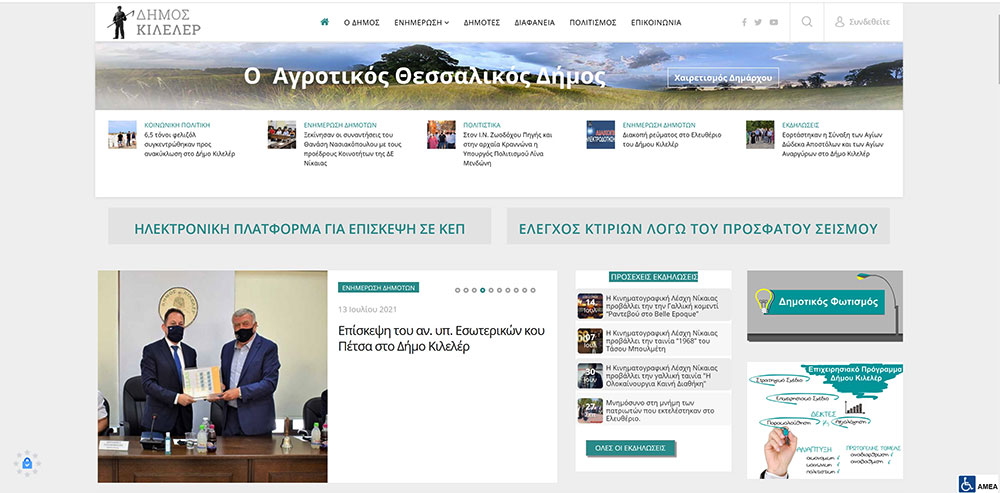The image size is (1000, 493).
Task: Click the ΕΚΔΗΛΩΣΕΙΣ category label
Action: click(800, 125)
